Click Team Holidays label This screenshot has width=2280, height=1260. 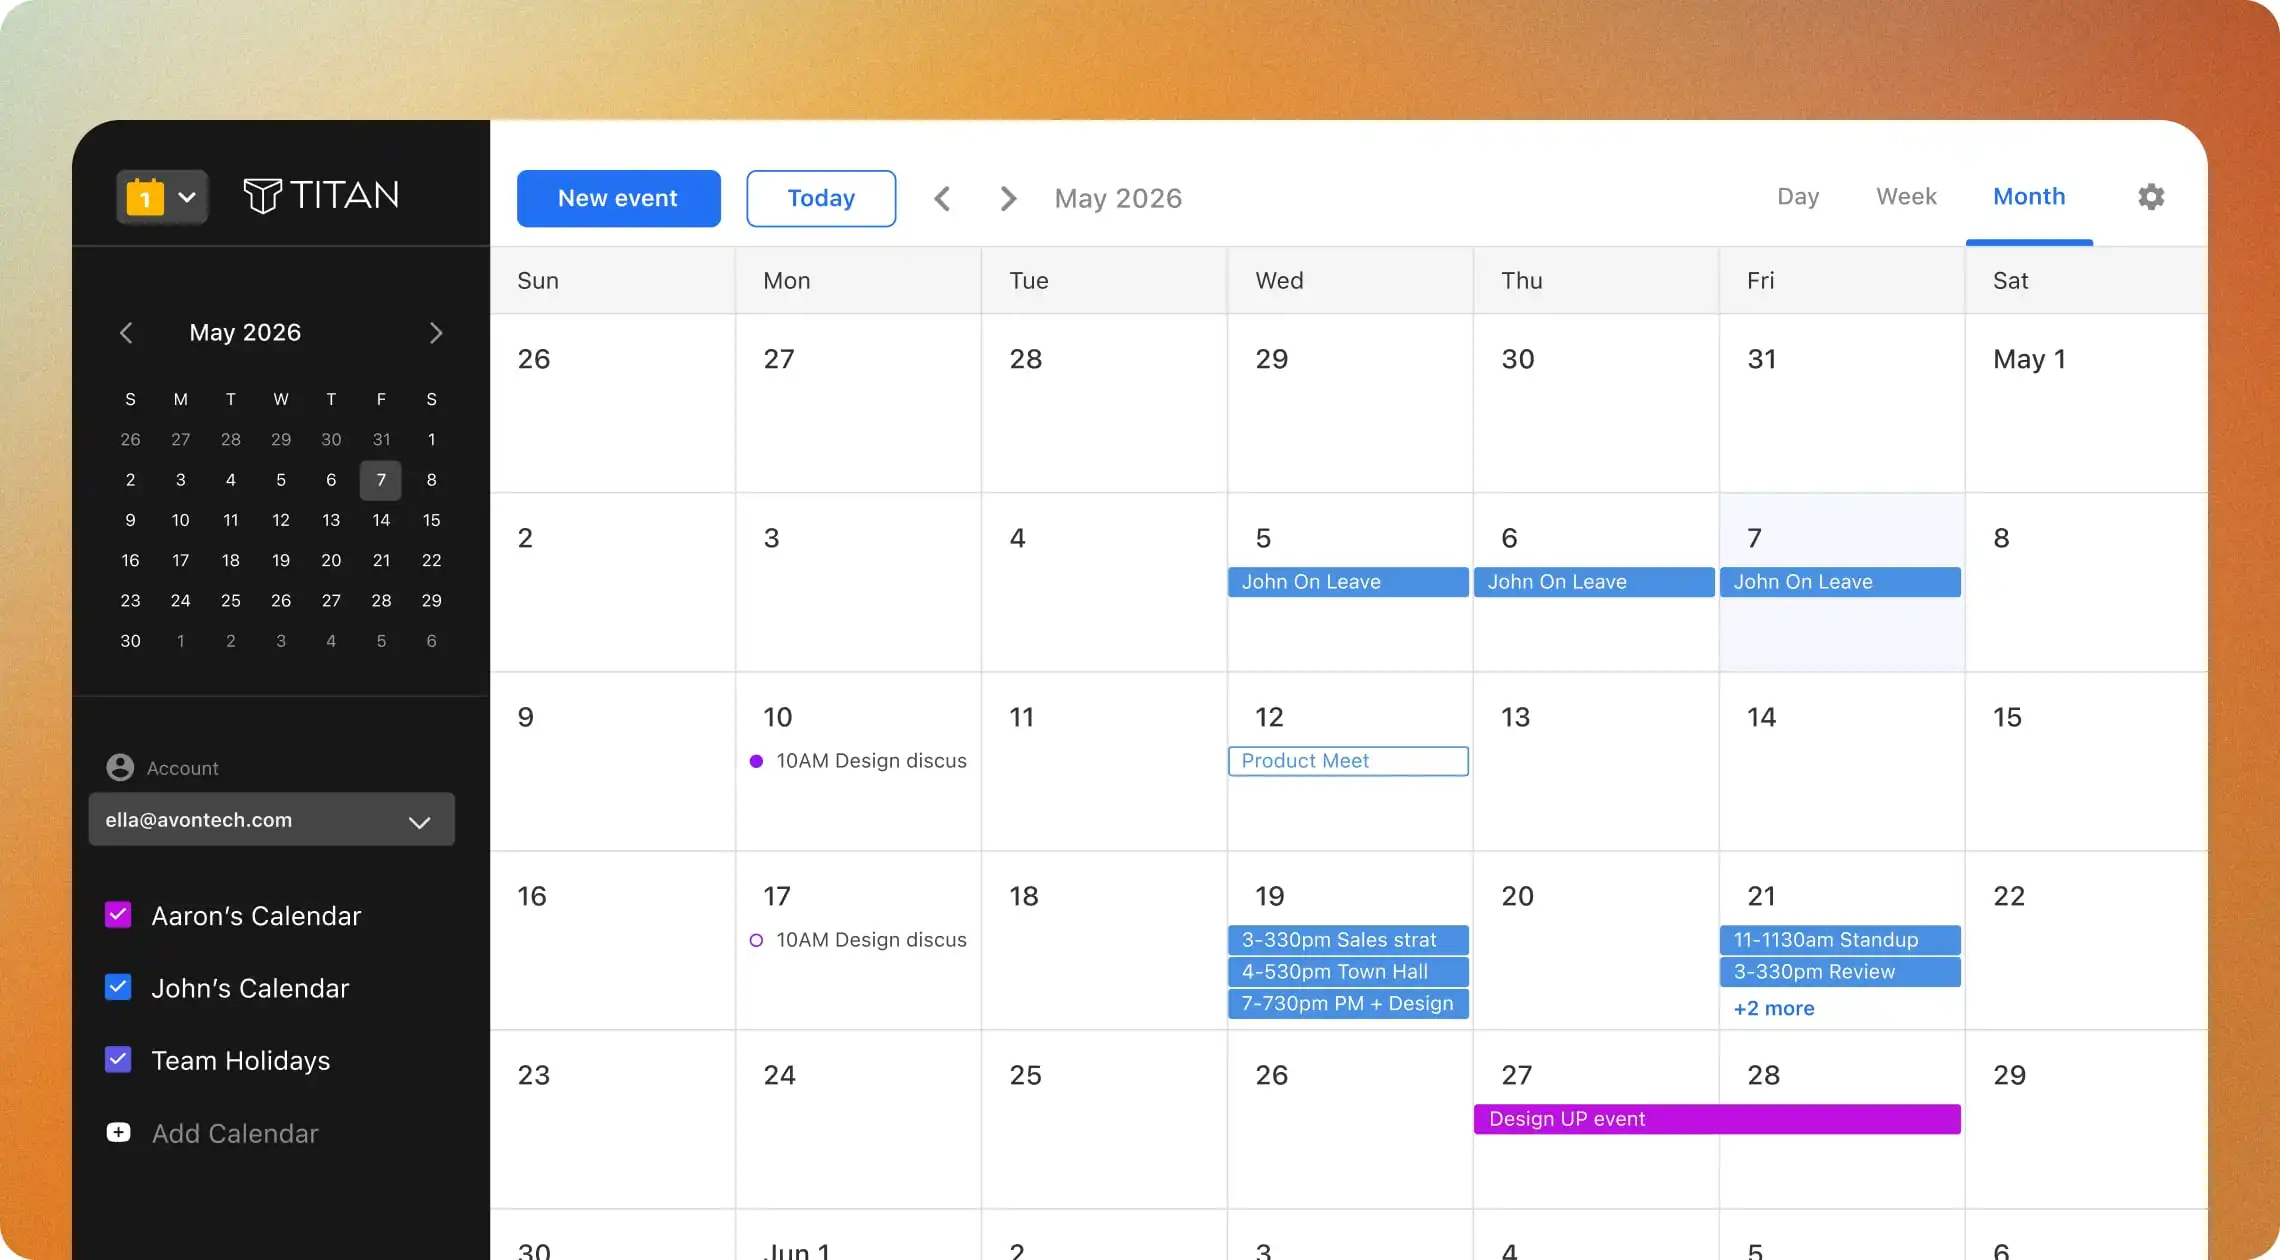point(240,1060)
